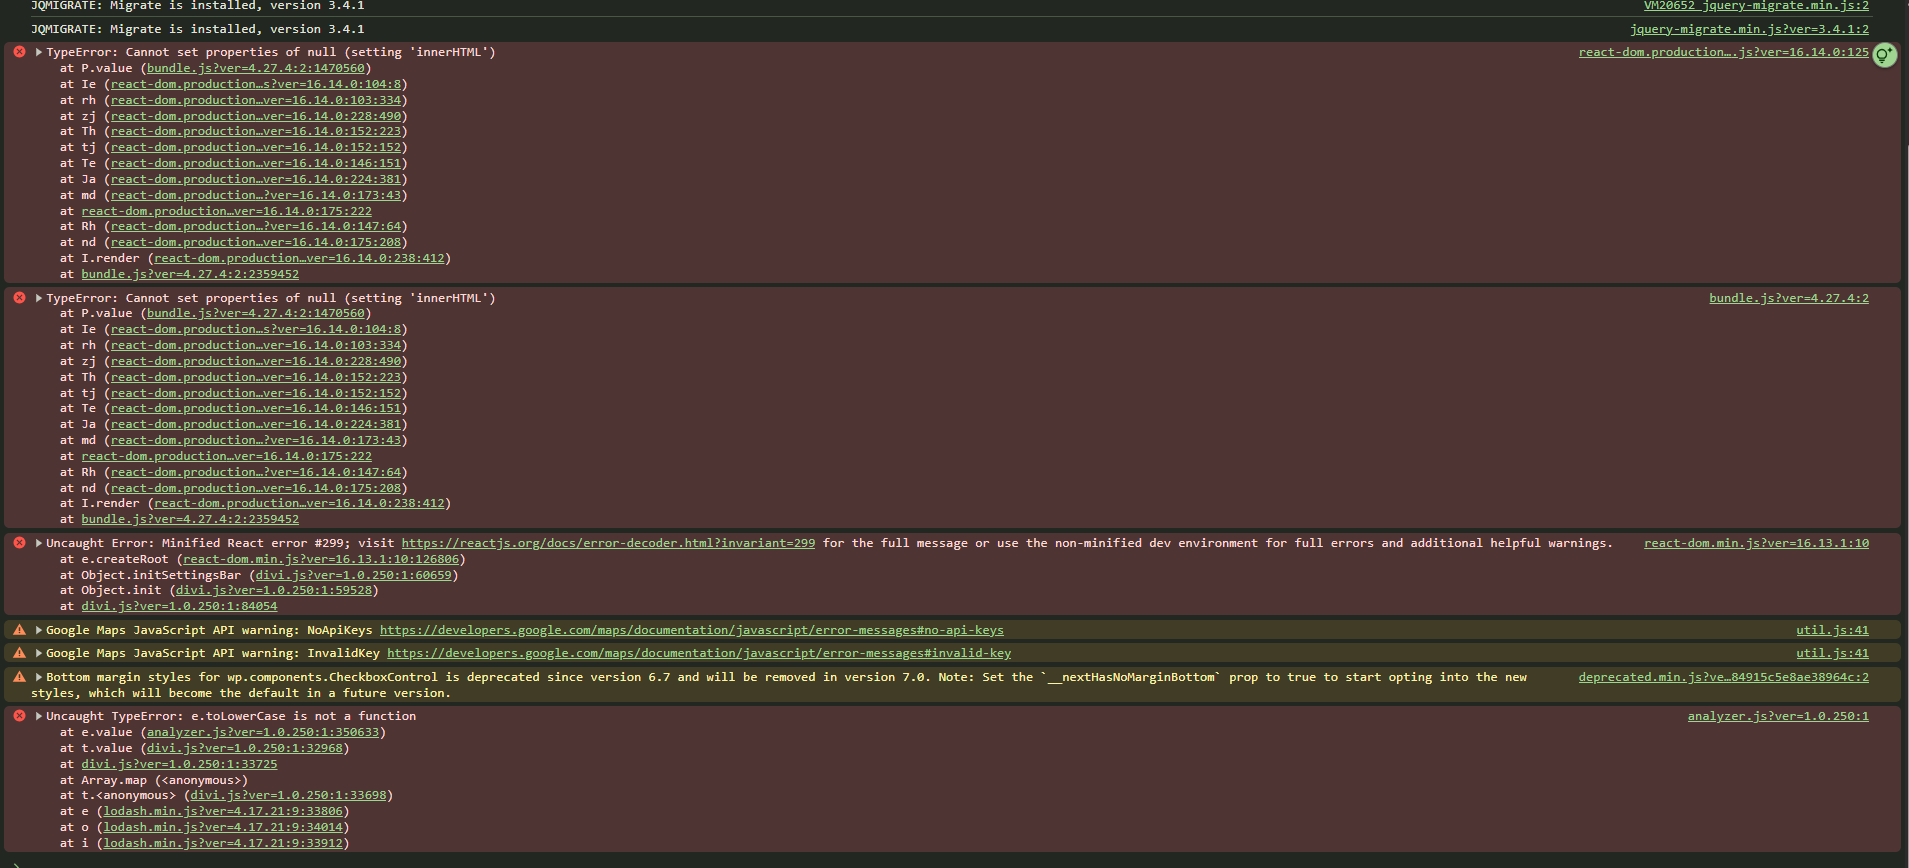Select text 'Uncaught TypeError: e.toLowerCase is not a function'
Viewport: 1909px width, 868px height.
point(231,716)
